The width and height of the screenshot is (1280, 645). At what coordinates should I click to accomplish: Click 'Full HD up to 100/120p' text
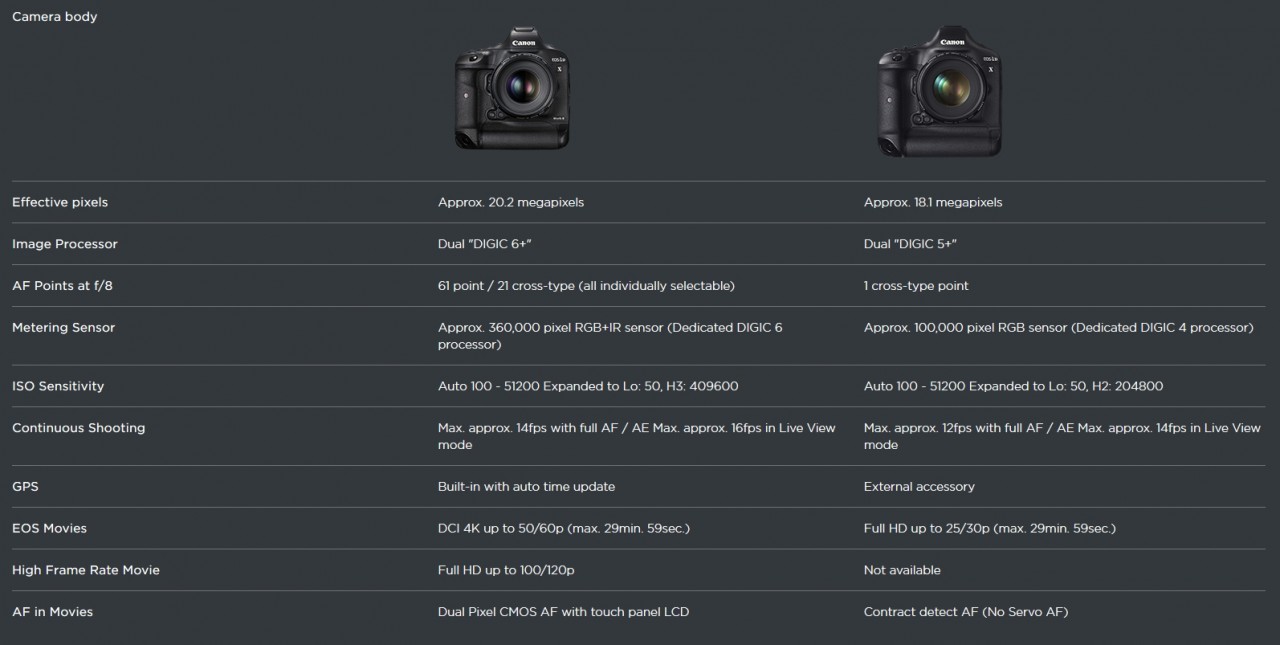point(506,570)
